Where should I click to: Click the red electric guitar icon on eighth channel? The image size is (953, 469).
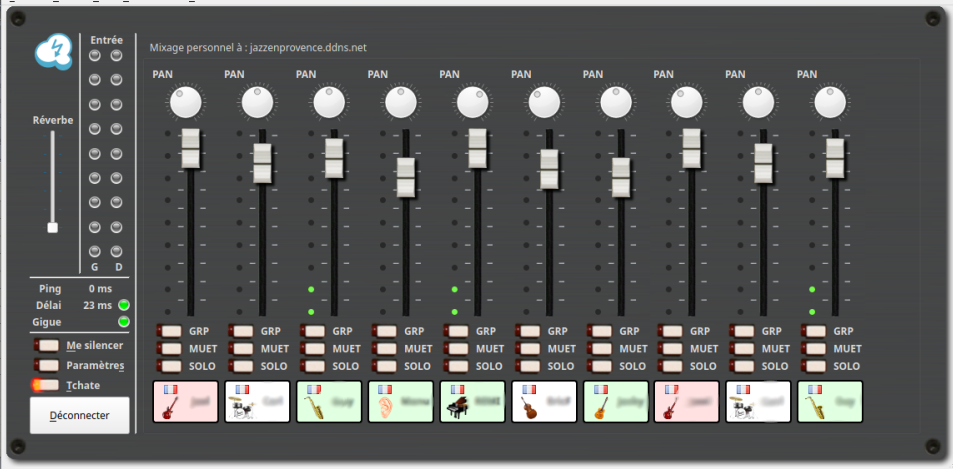pos(672,407)
